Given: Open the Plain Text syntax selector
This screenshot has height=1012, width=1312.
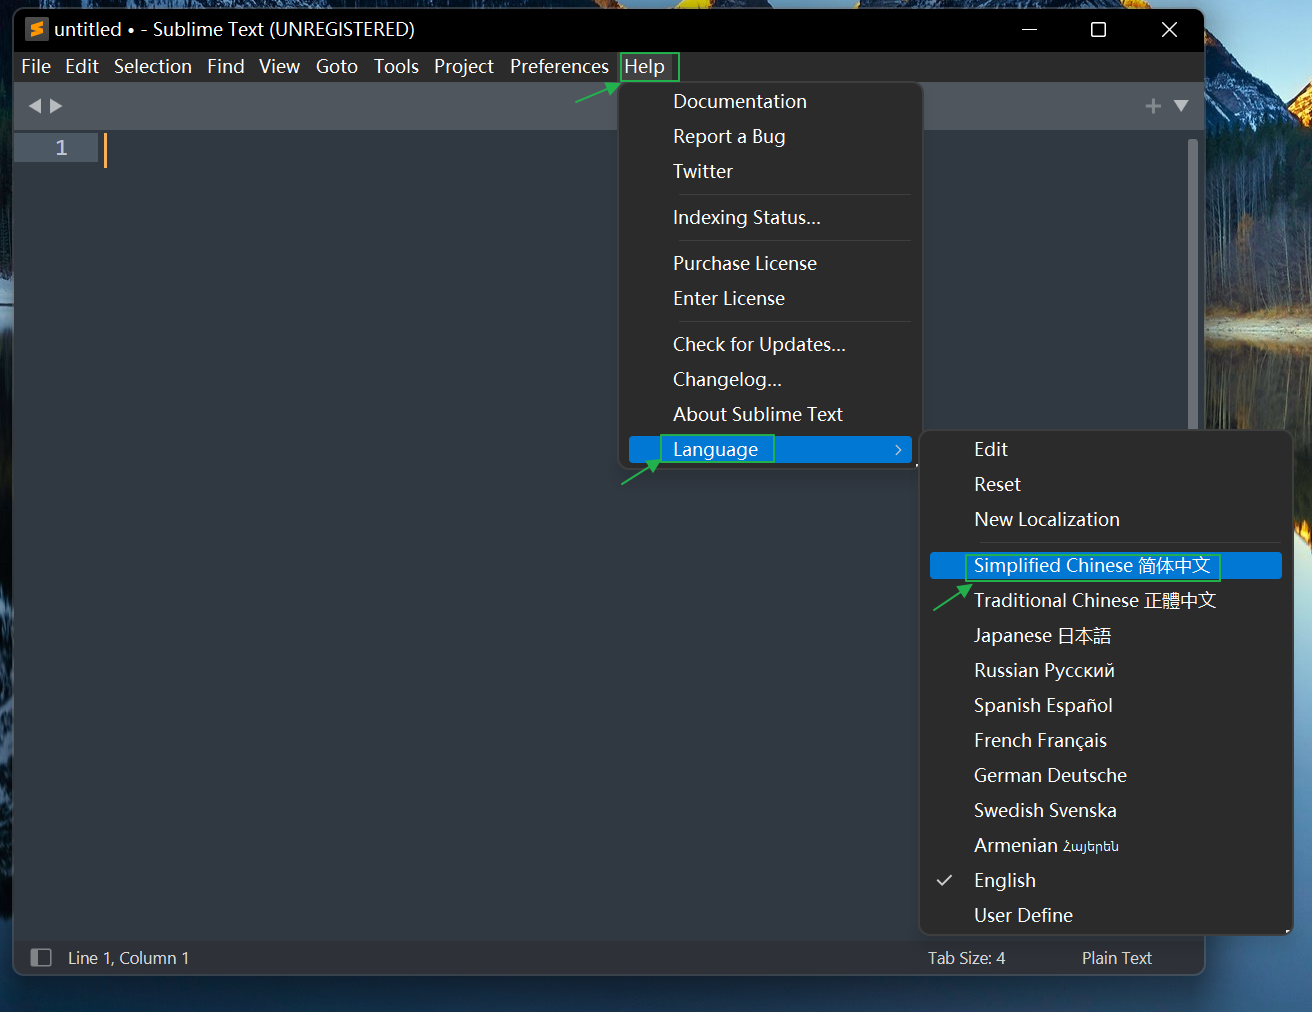Looking at the screenshot, I should (x=1116, y=958).
